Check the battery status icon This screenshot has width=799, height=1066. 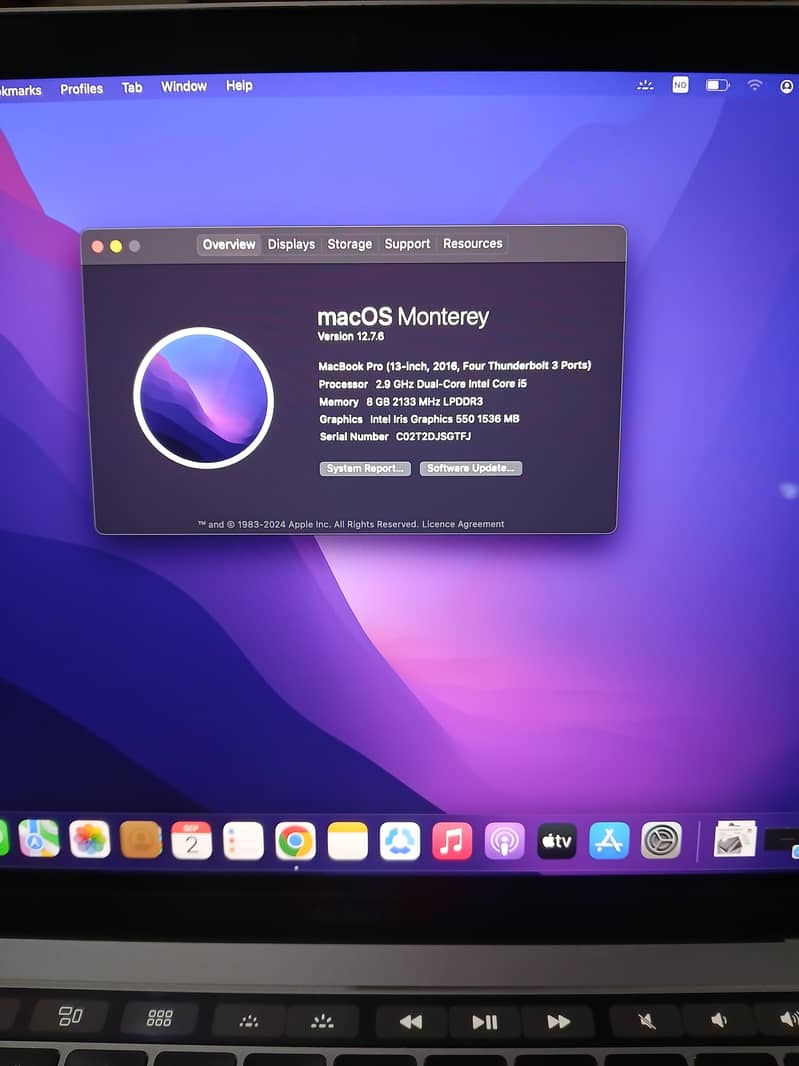click(717, 85)
